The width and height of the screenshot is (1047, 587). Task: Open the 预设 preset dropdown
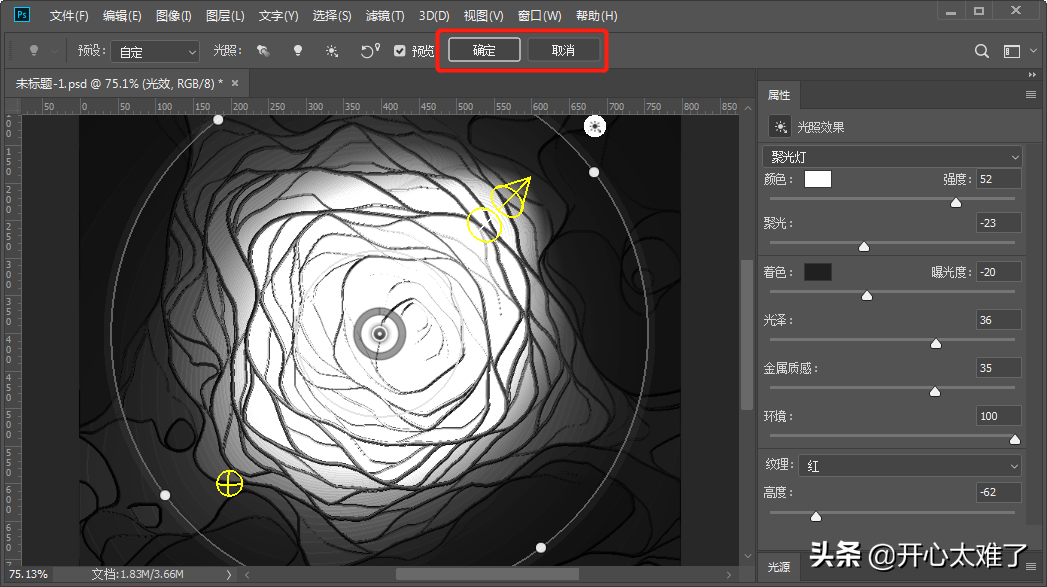tap(154, 51)
